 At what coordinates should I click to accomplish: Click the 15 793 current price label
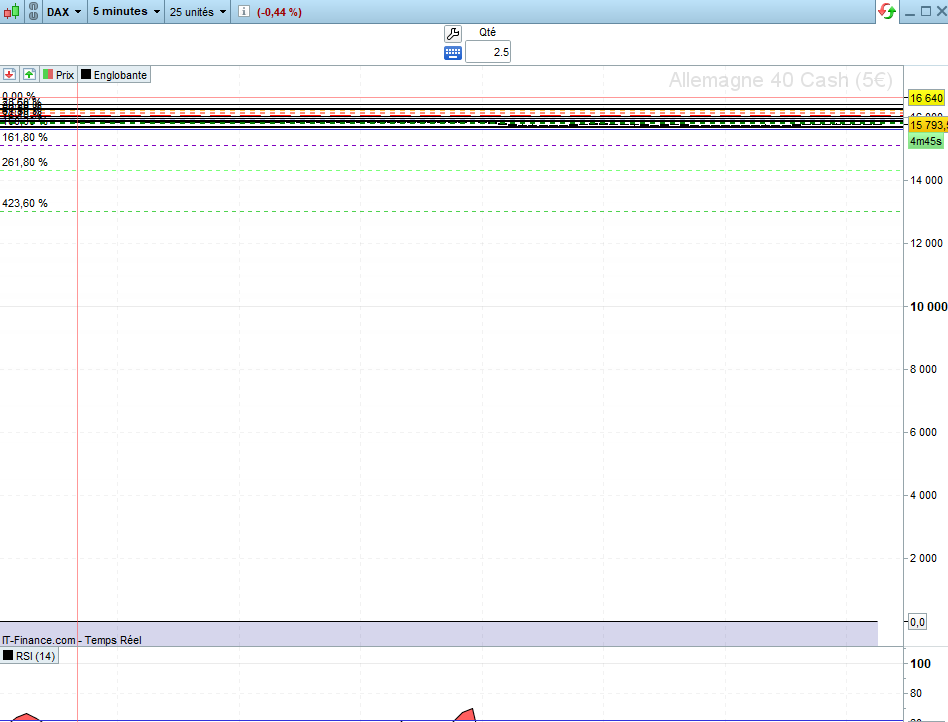click(x=927, y=125)
